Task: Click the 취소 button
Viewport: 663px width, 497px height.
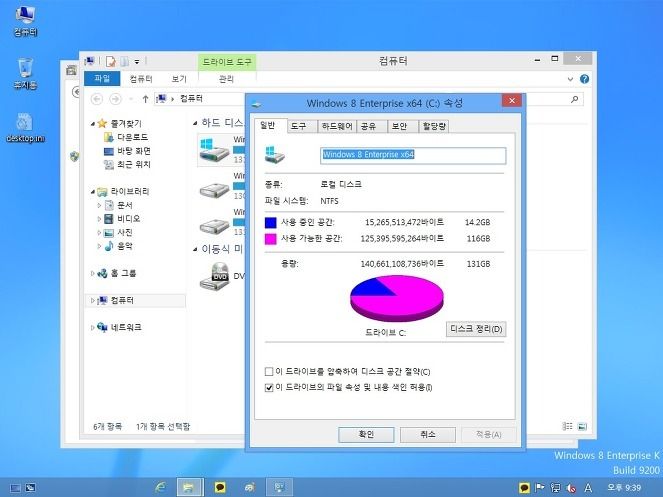Action: pyautogui.click(x=428, y=434)
